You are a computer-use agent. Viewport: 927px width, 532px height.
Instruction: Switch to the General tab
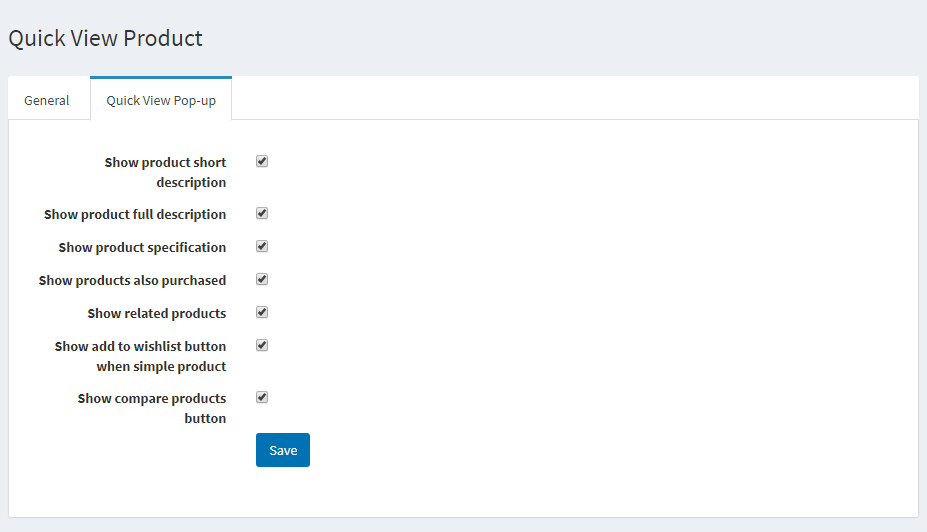[47, 100]
